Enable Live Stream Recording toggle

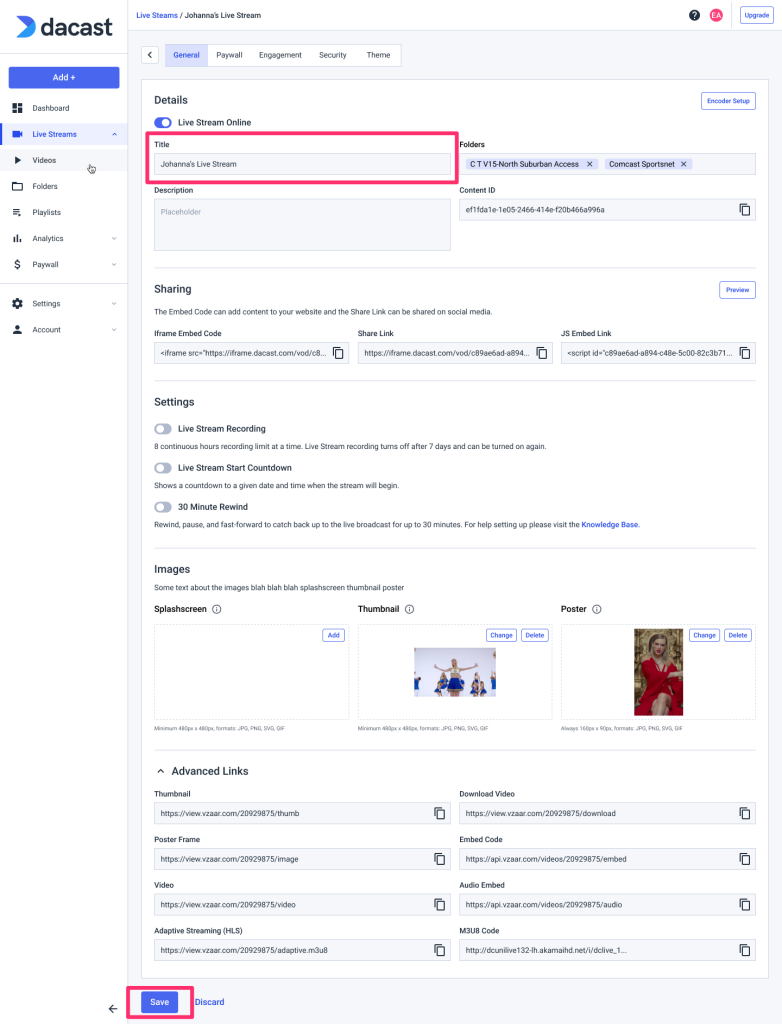click(163, 429)
